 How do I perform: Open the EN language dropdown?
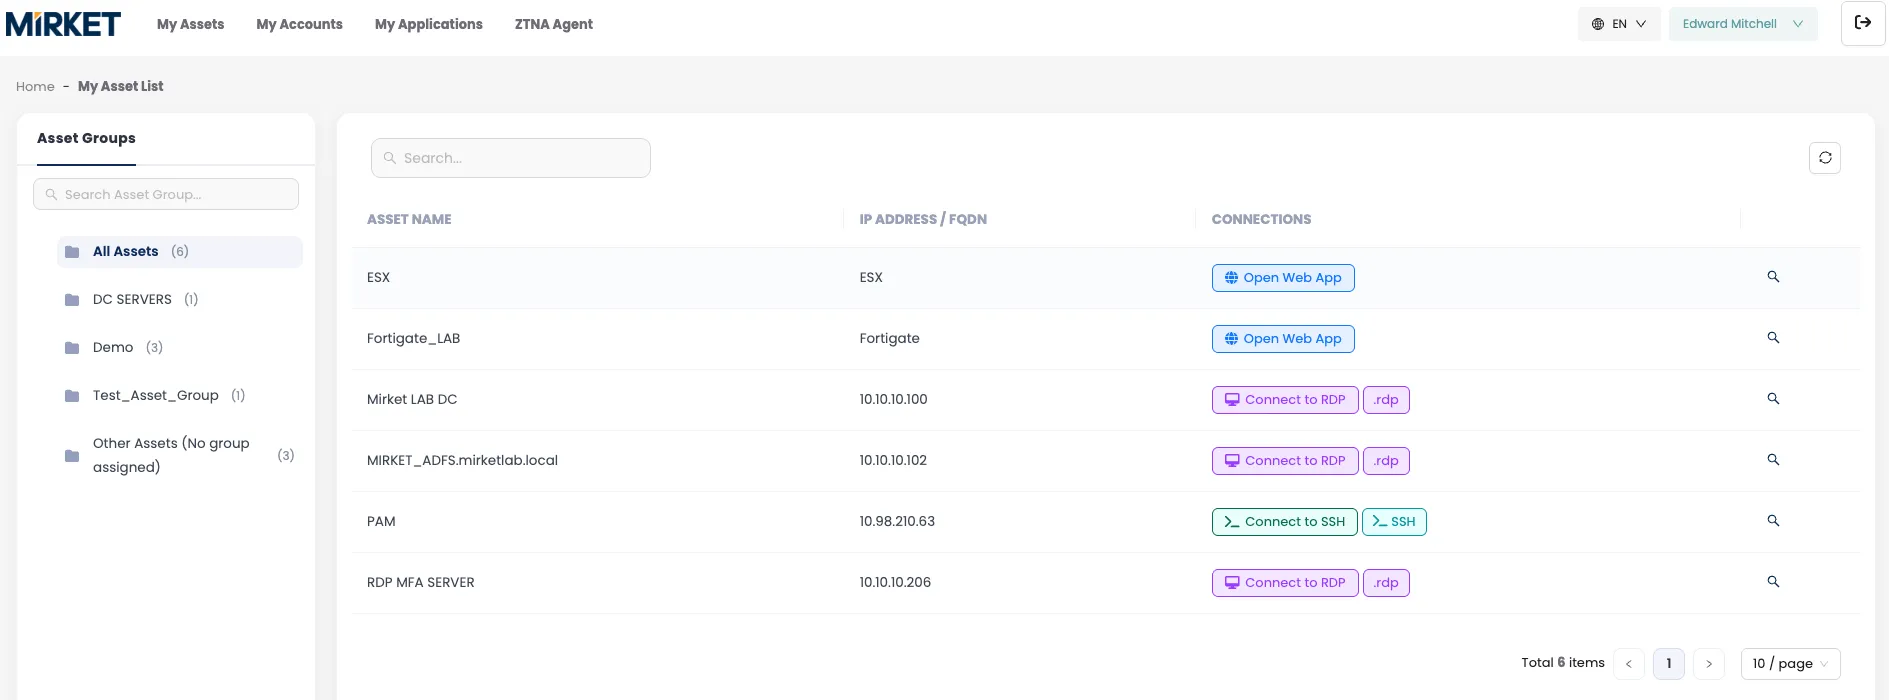[x=1619, y=24]
